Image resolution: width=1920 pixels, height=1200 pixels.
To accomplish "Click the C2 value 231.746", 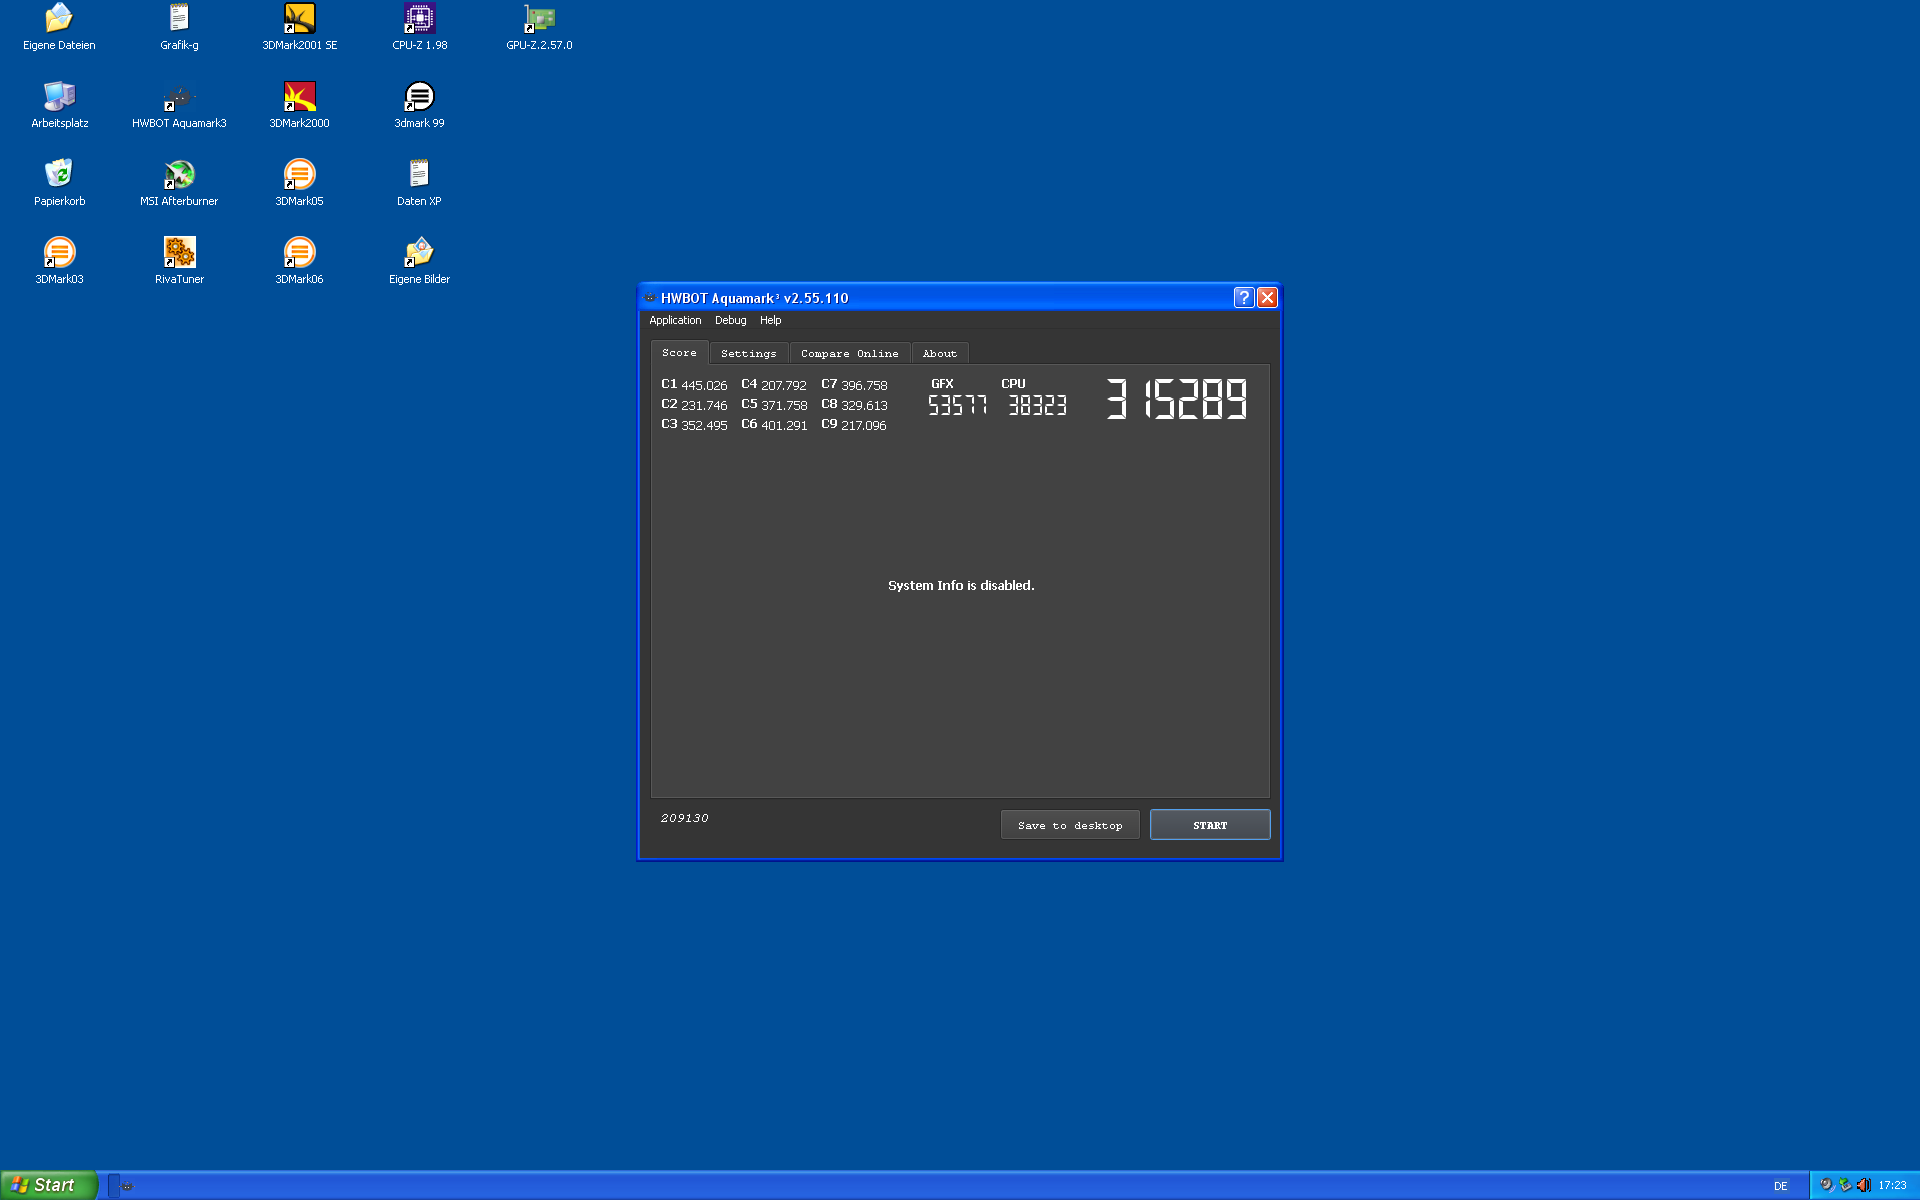I will pyautogui.click(x=704, y=405).
